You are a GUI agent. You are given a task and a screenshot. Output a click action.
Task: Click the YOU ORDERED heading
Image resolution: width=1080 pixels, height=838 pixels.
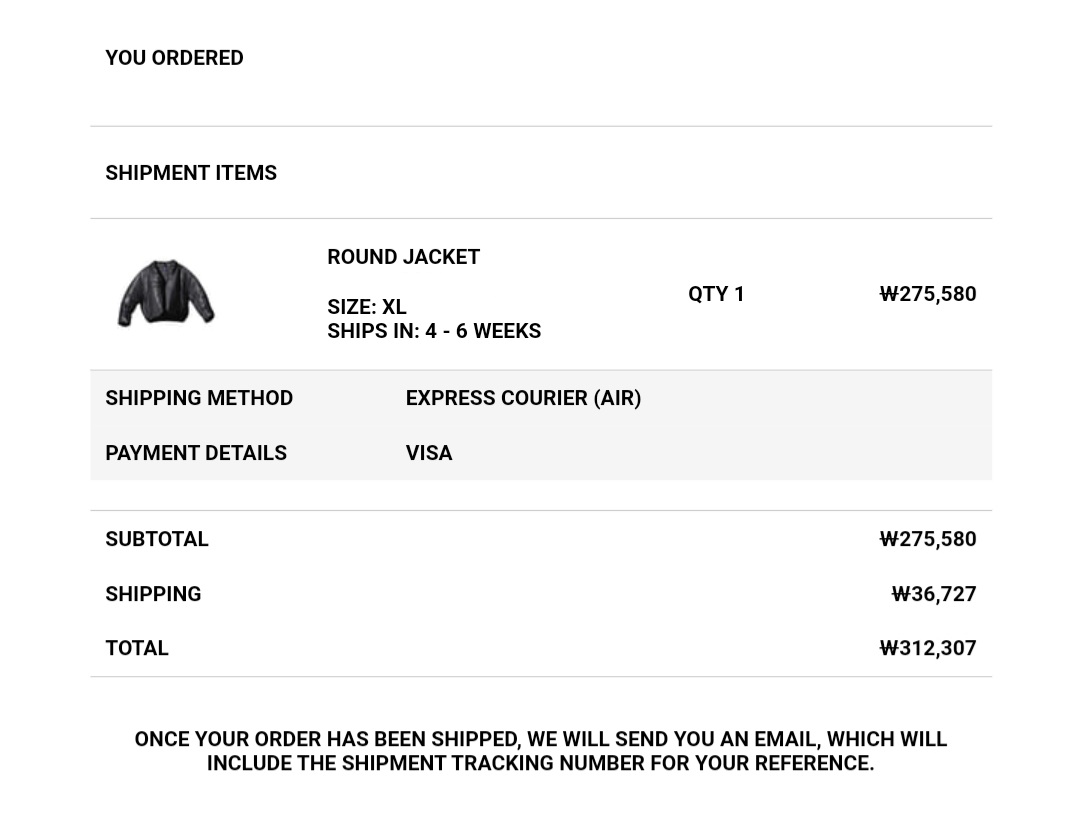[x=174, y=58]
